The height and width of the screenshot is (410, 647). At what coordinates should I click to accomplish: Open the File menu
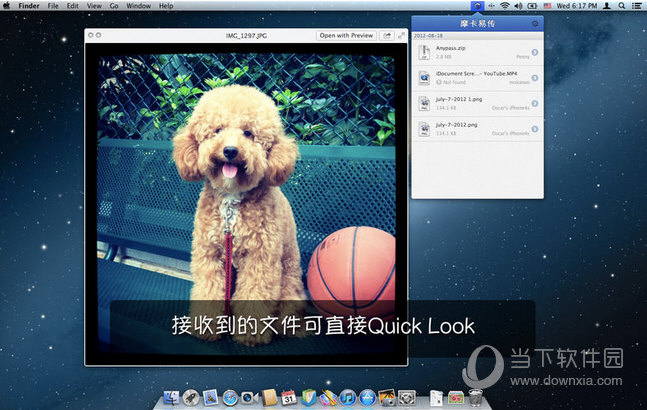(x=53, y=6)
